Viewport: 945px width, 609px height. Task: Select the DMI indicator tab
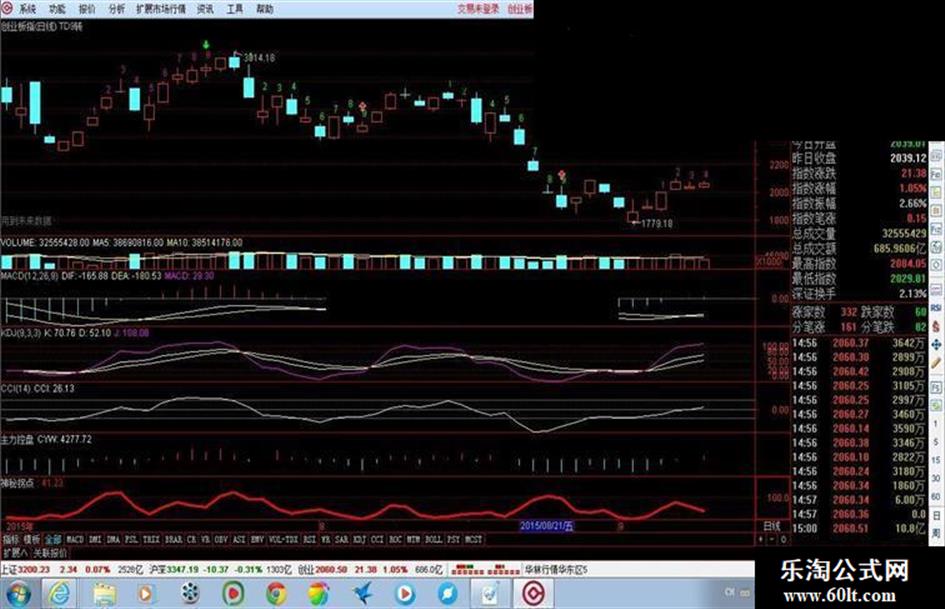(x=95, y=540)
